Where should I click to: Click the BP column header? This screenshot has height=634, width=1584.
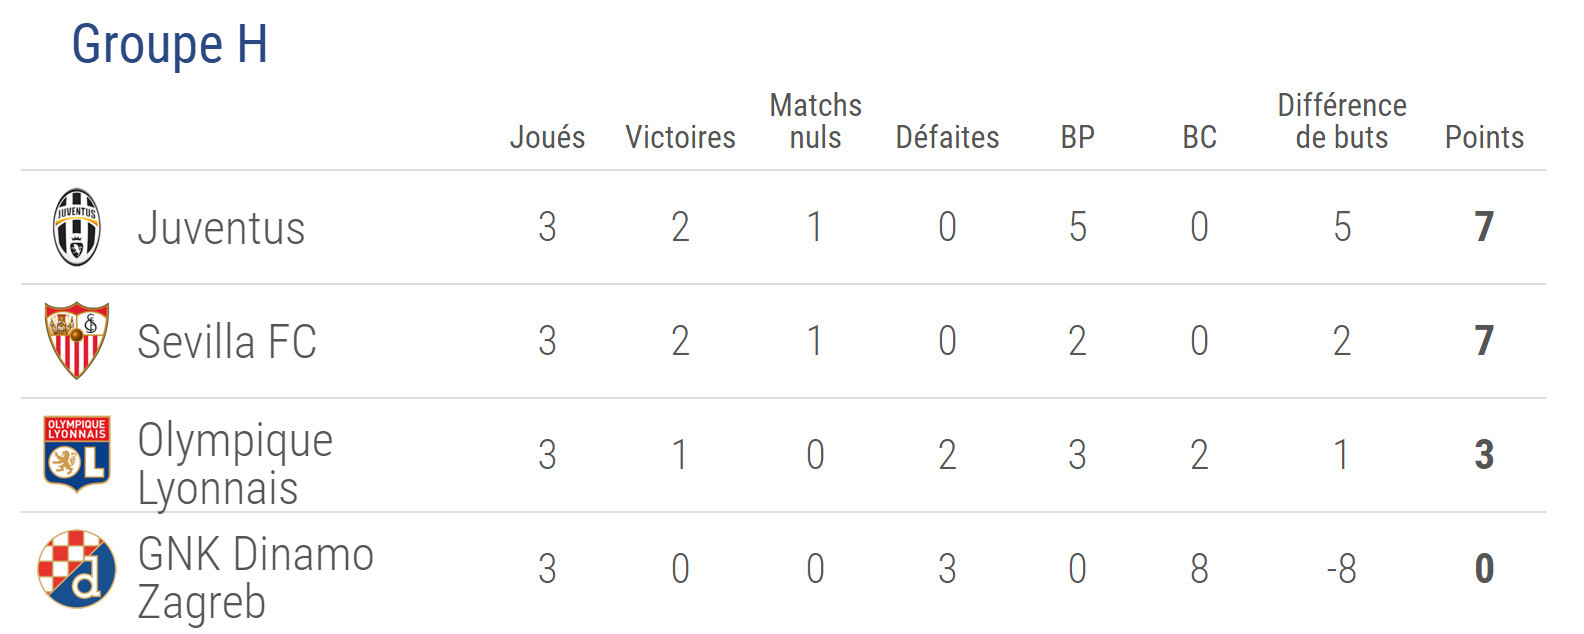(x=1077, y=137)
